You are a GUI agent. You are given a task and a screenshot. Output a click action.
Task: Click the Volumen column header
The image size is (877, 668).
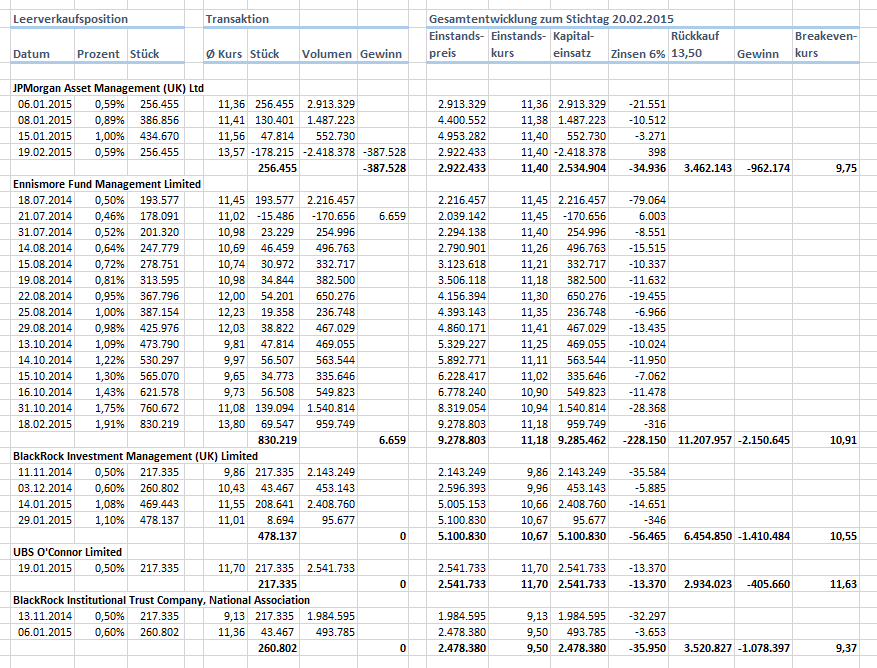pos(327,54)
